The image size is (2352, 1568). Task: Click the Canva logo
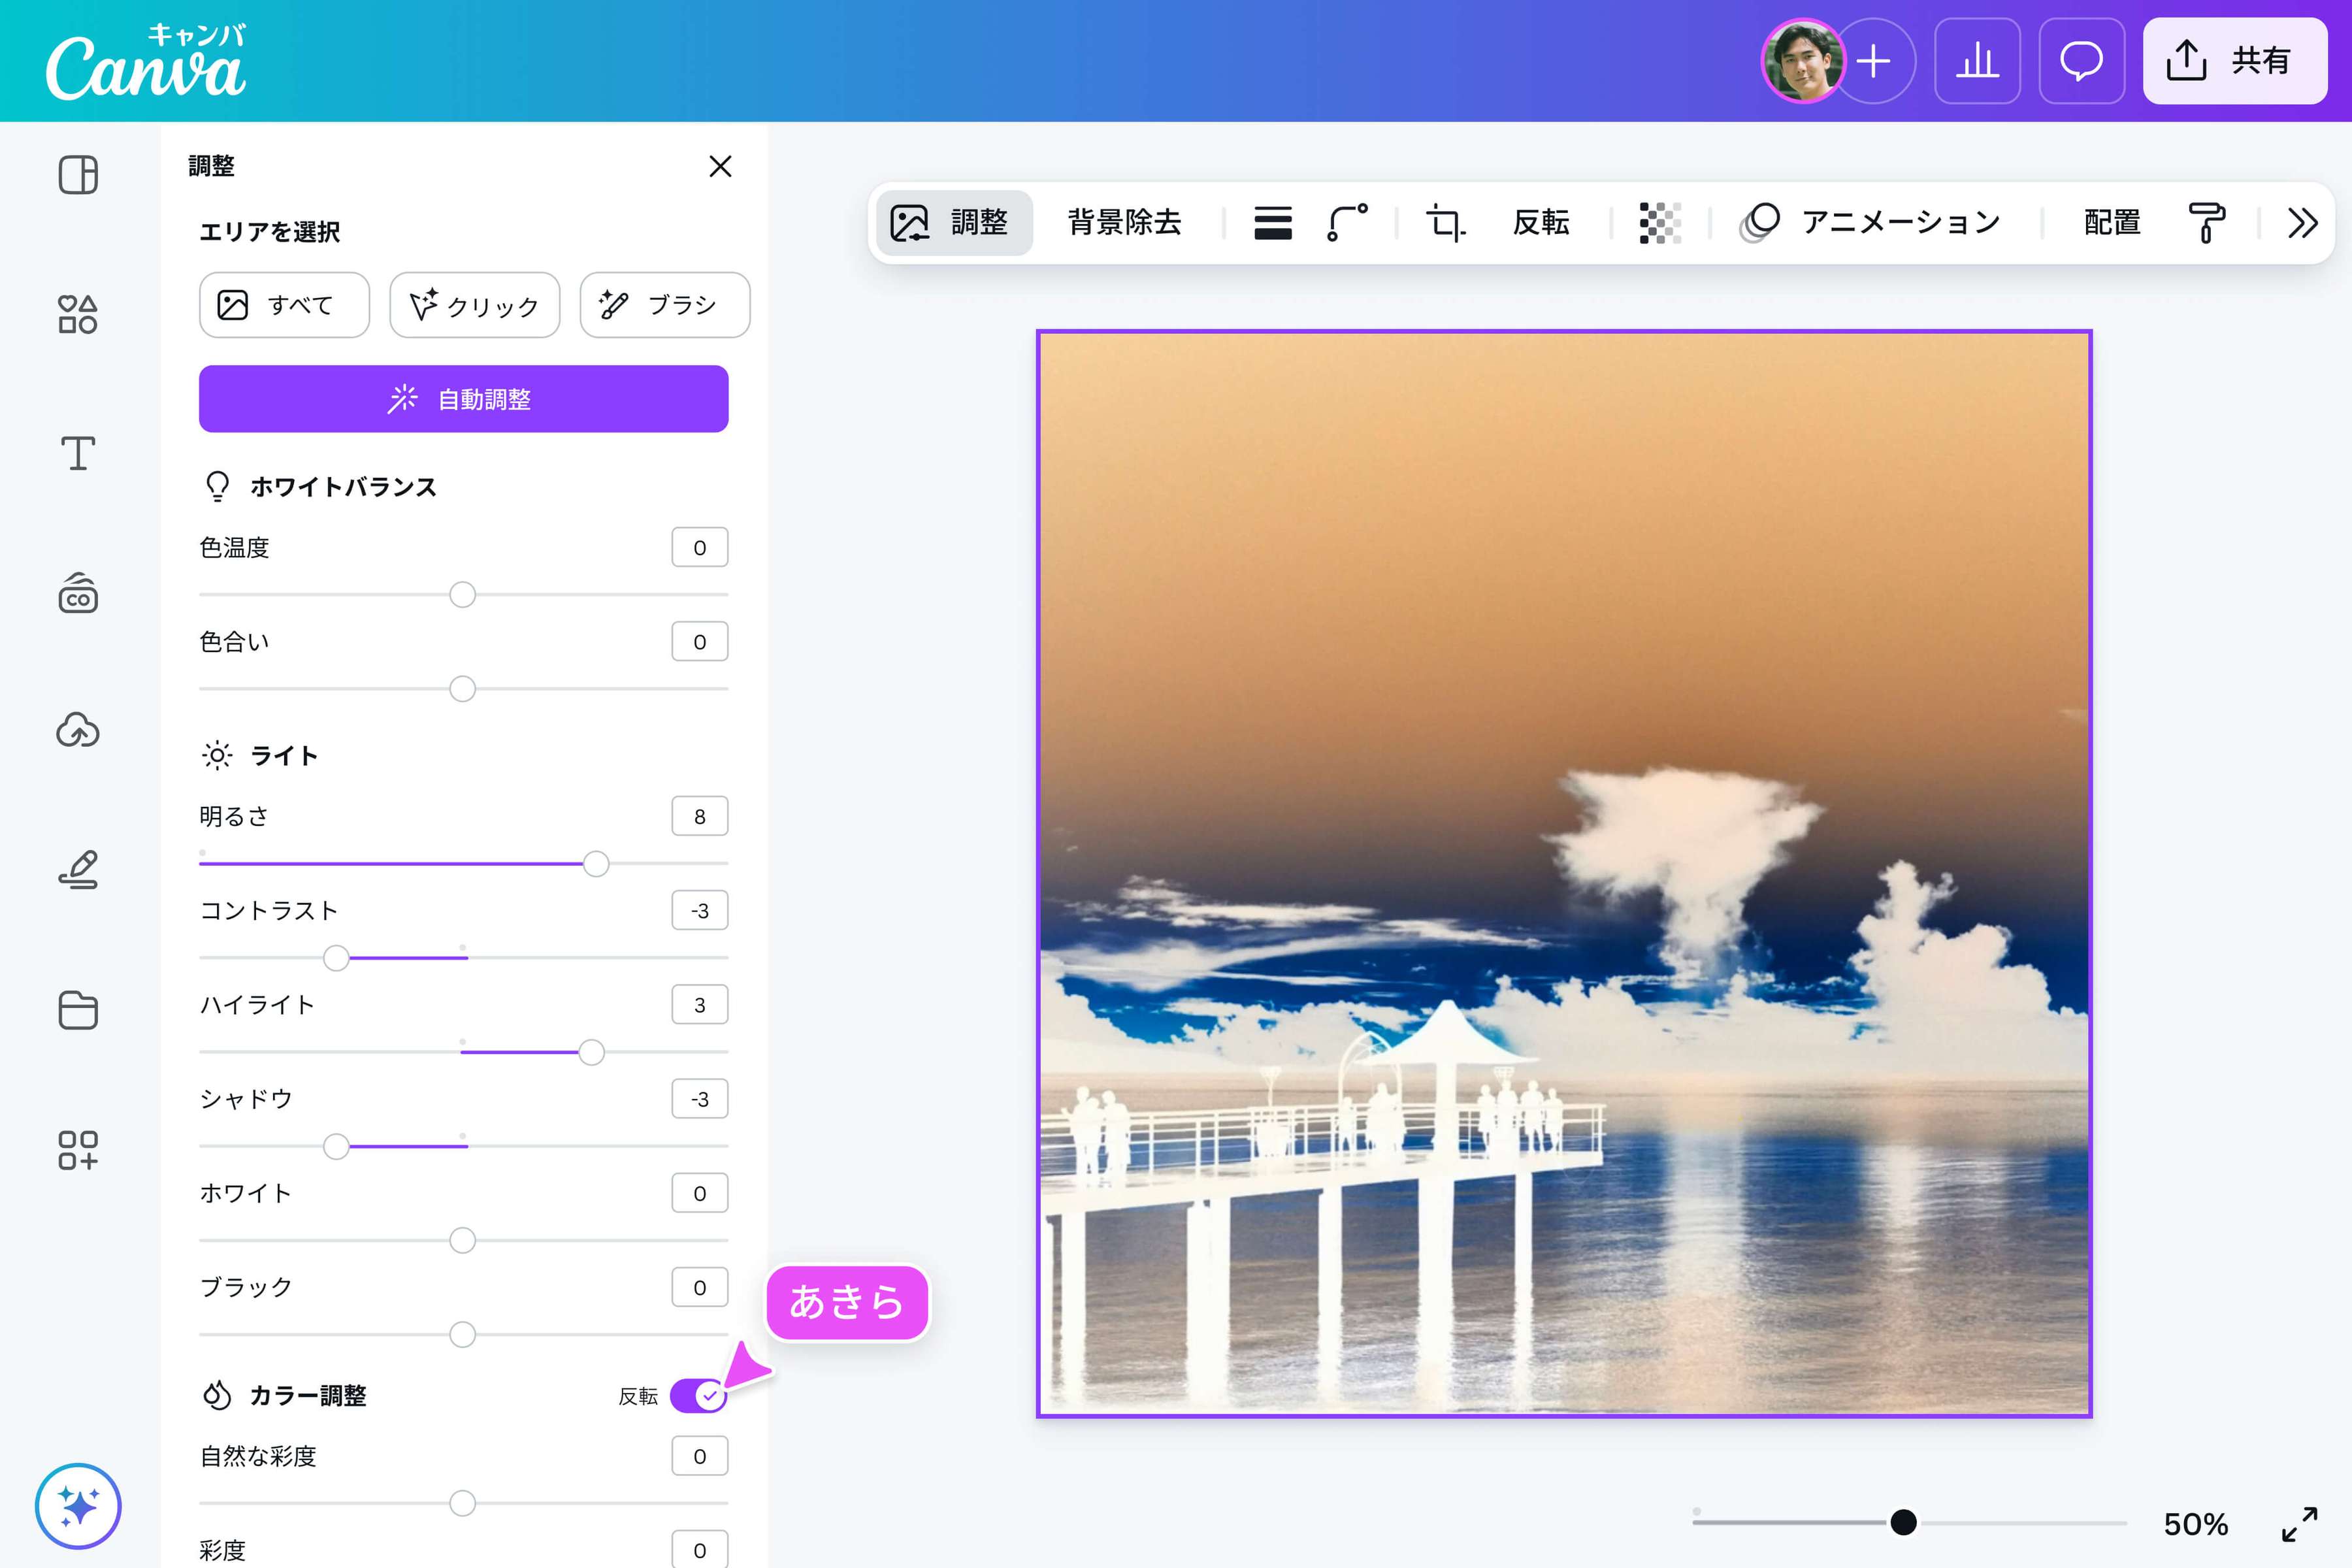pyautogui.click(x=146, y=62)
